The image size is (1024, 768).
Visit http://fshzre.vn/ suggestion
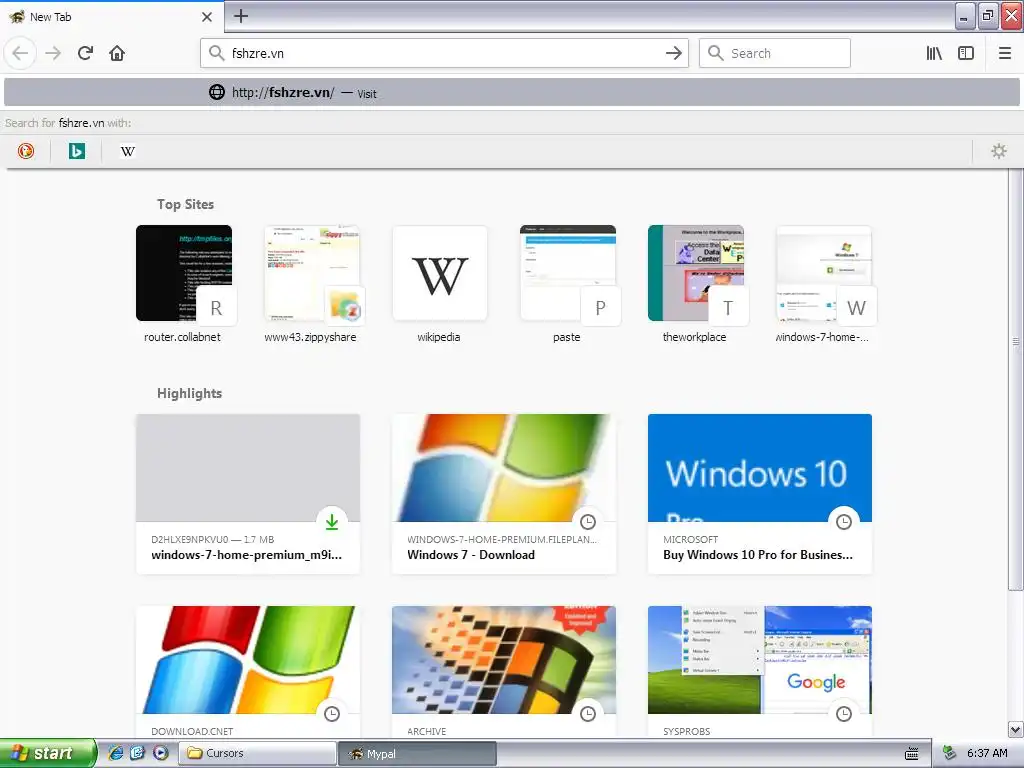pyautogui.click(x=511, y=92)
